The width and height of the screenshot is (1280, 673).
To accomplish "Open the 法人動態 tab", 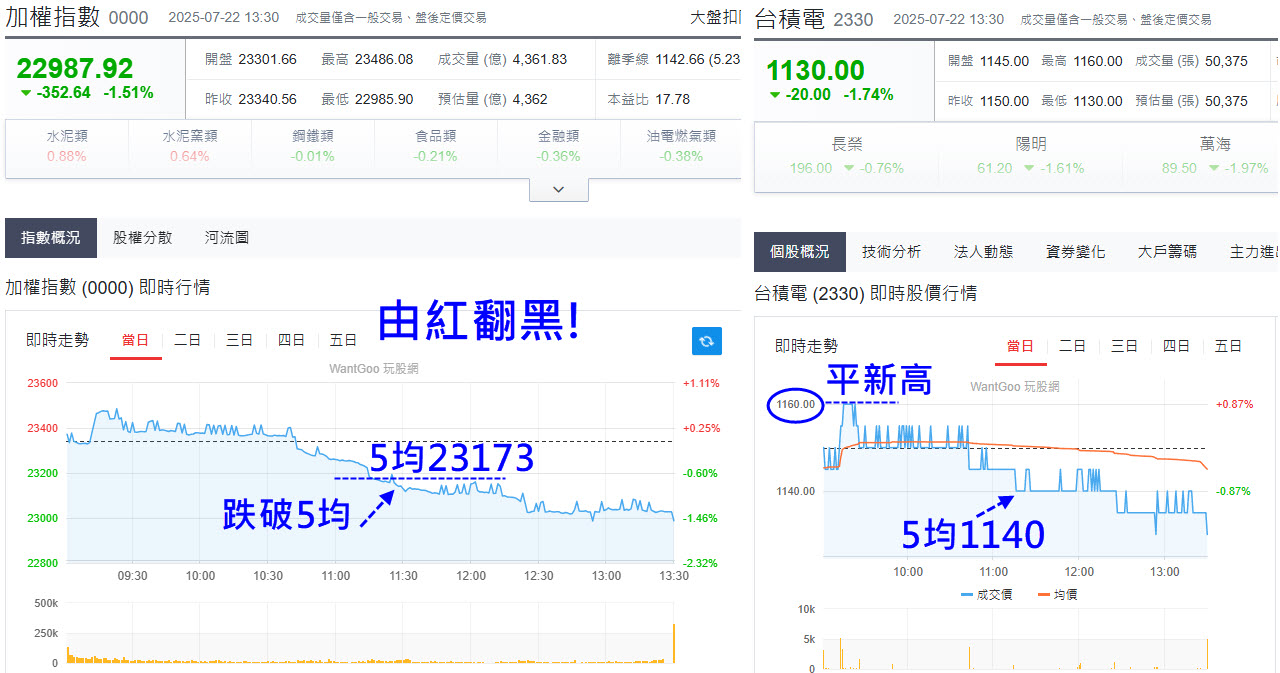I will pyautogui.click(x=983, y=252).
